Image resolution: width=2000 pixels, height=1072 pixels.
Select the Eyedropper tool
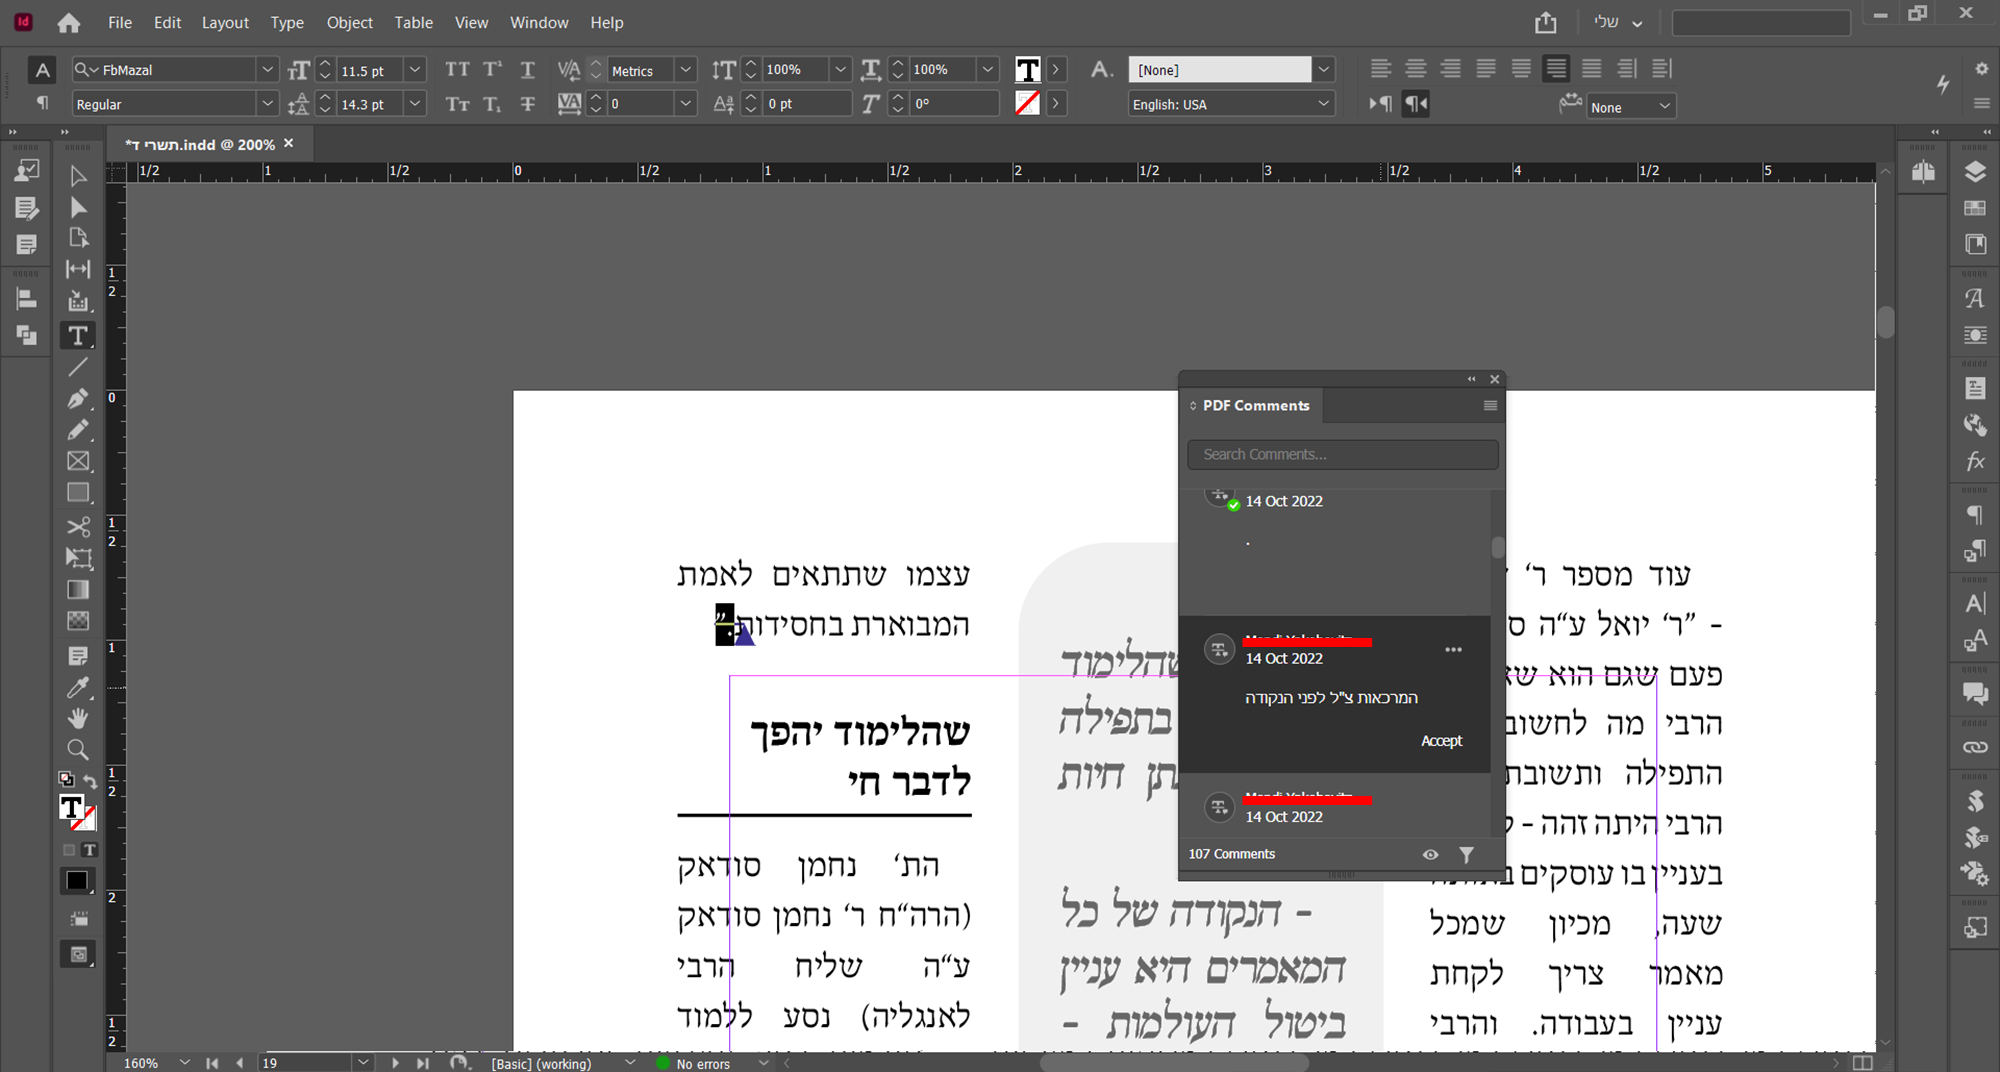78,687
